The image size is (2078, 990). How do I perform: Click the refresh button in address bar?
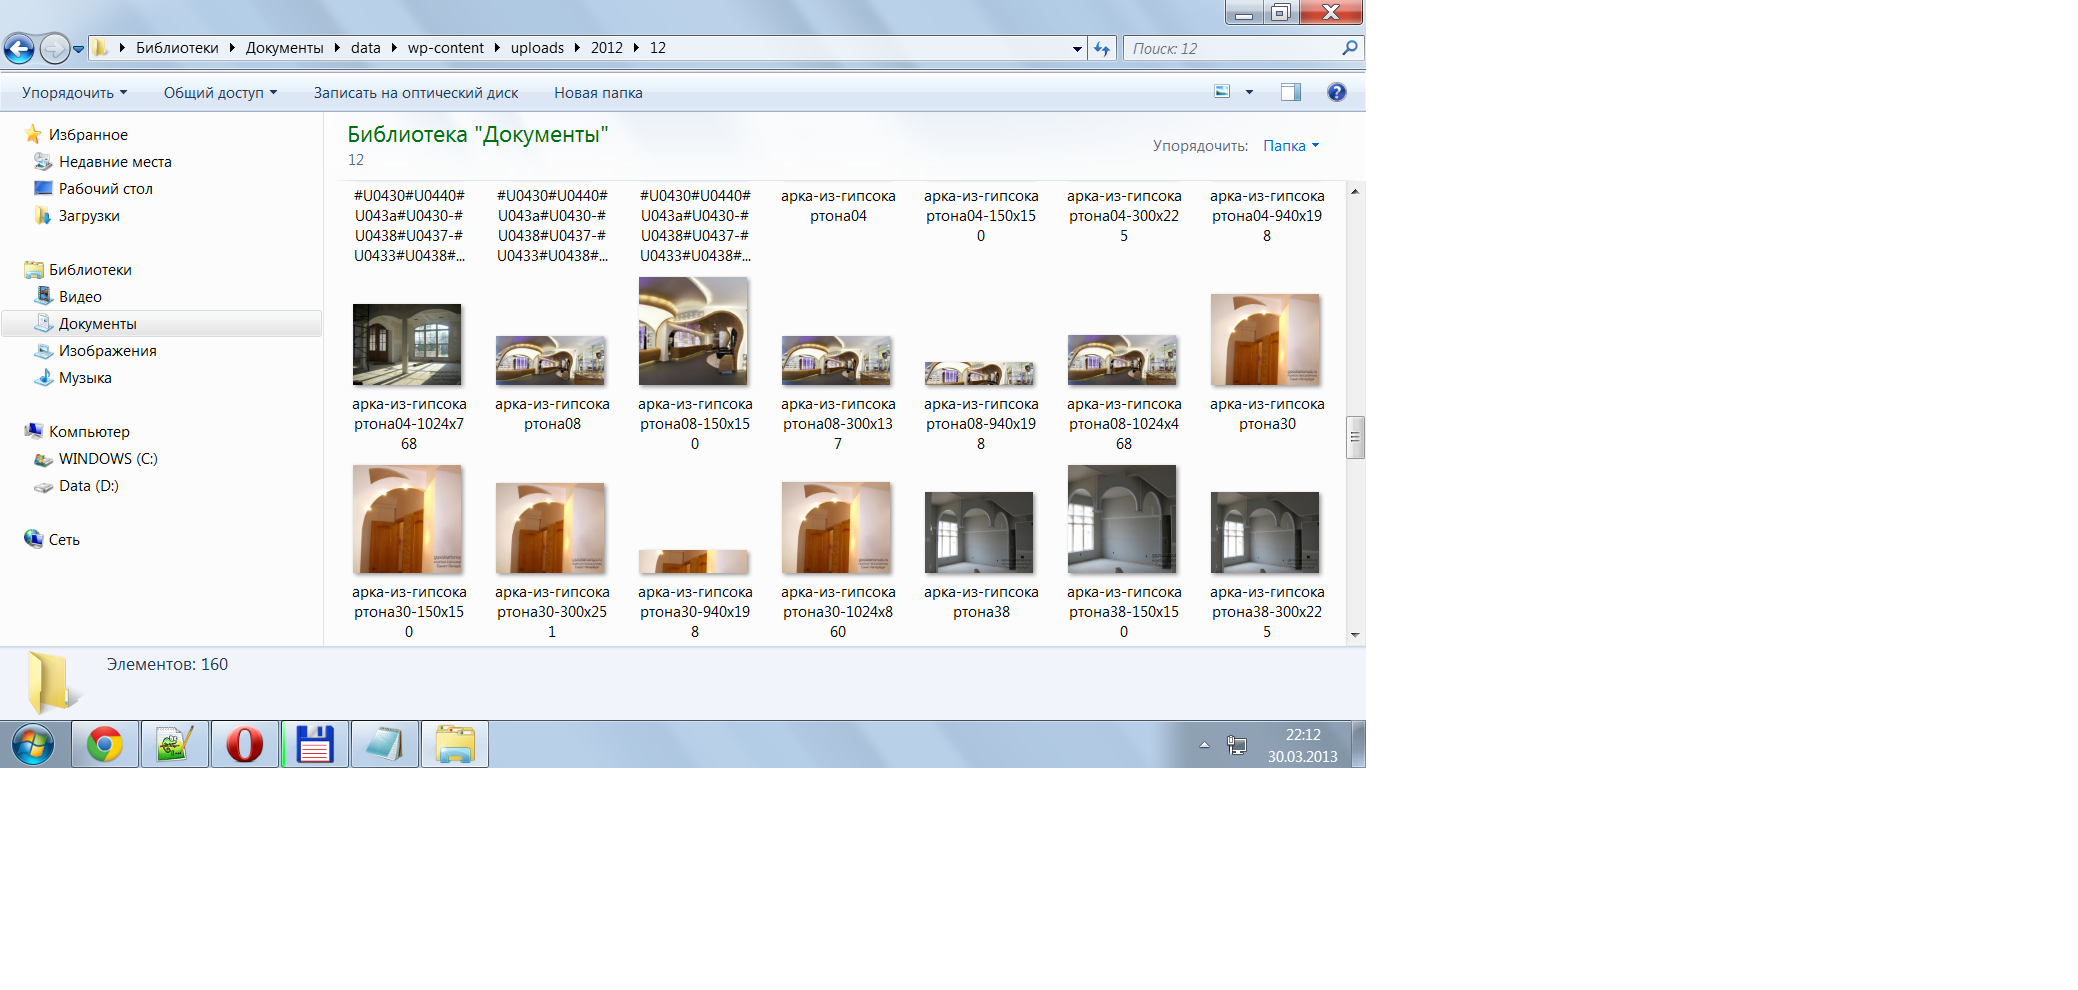[x=1102, y=48]
